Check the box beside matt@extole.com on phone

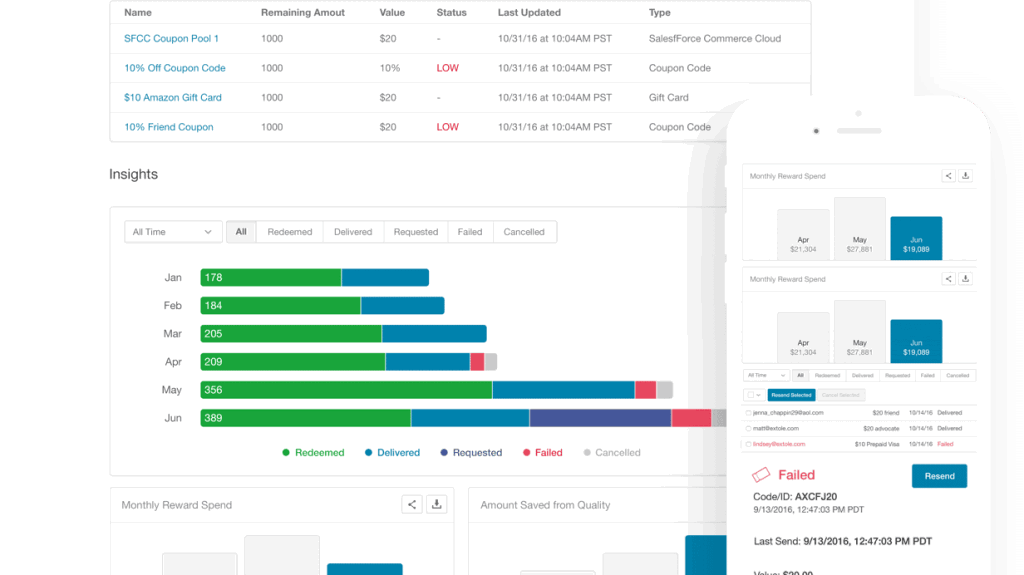pos(748,429)
